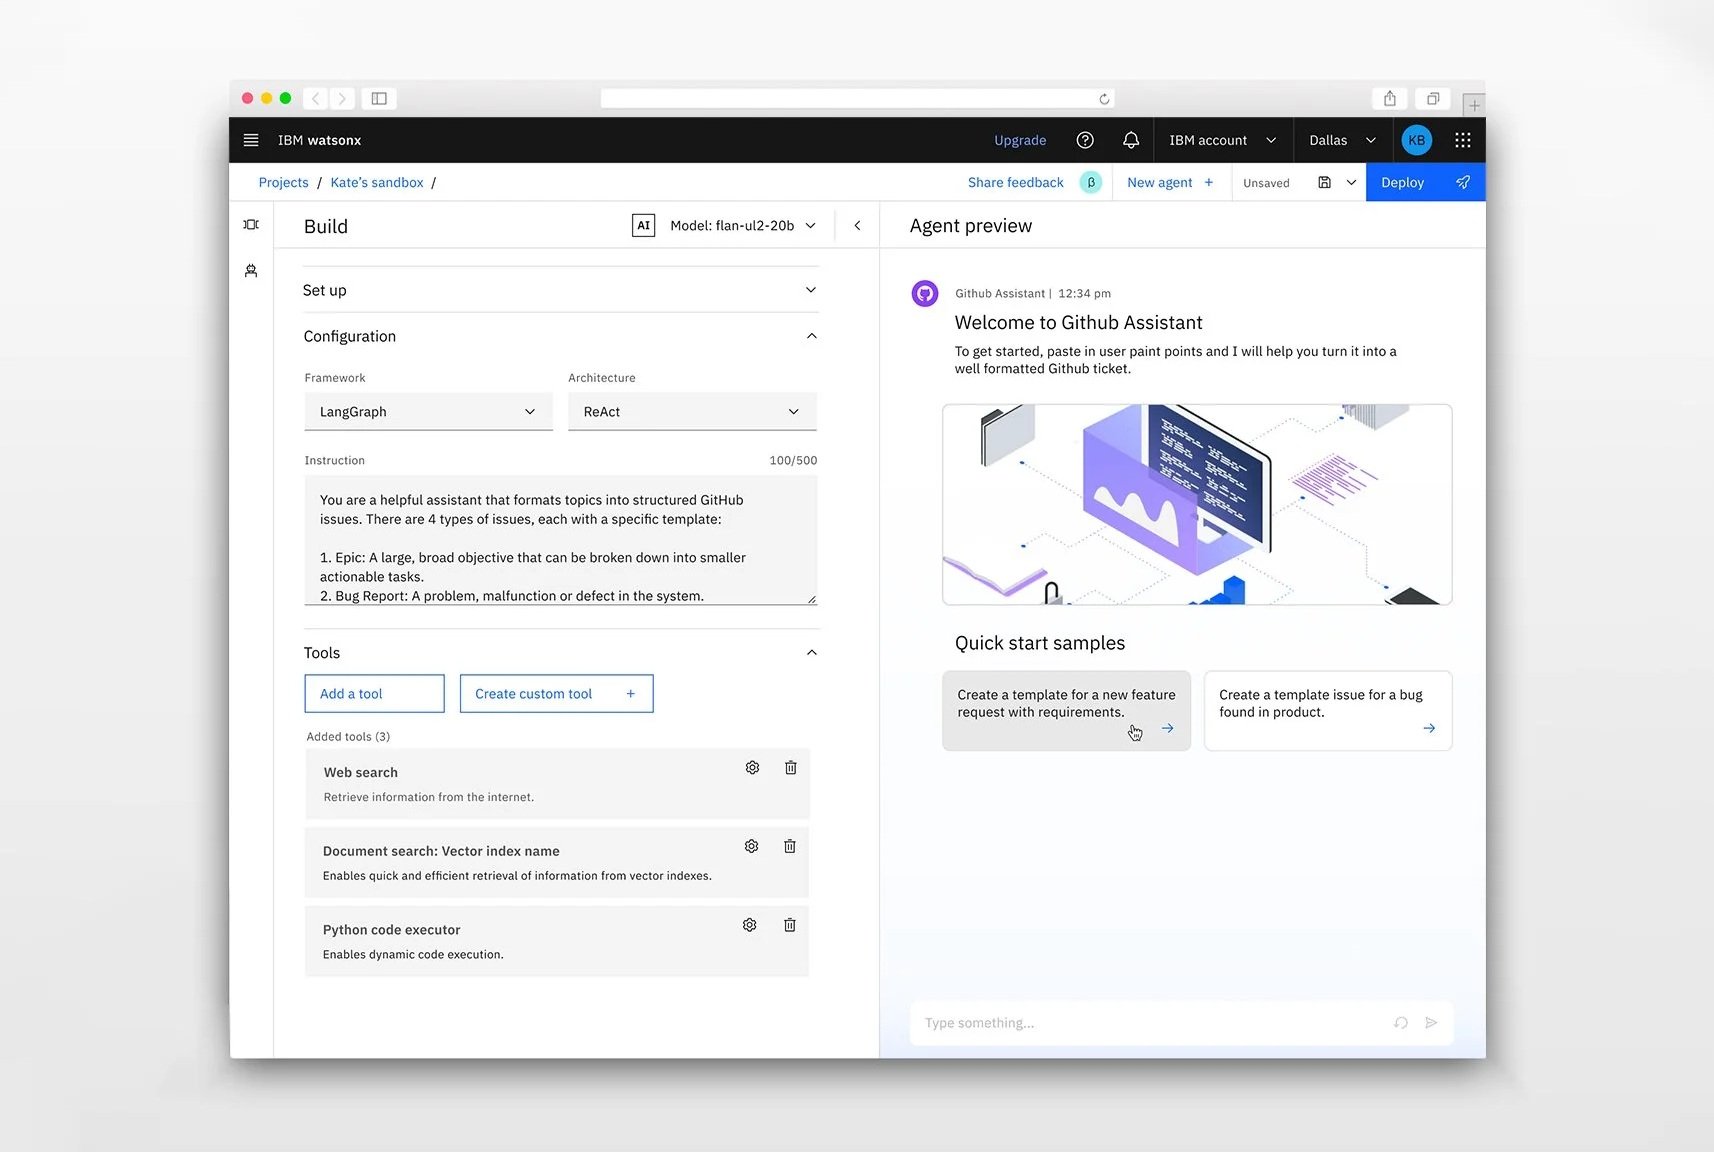This screenshot has width=1714, height=1152.
Task: Click the Deploy button
Action: tap(1425, 182)
